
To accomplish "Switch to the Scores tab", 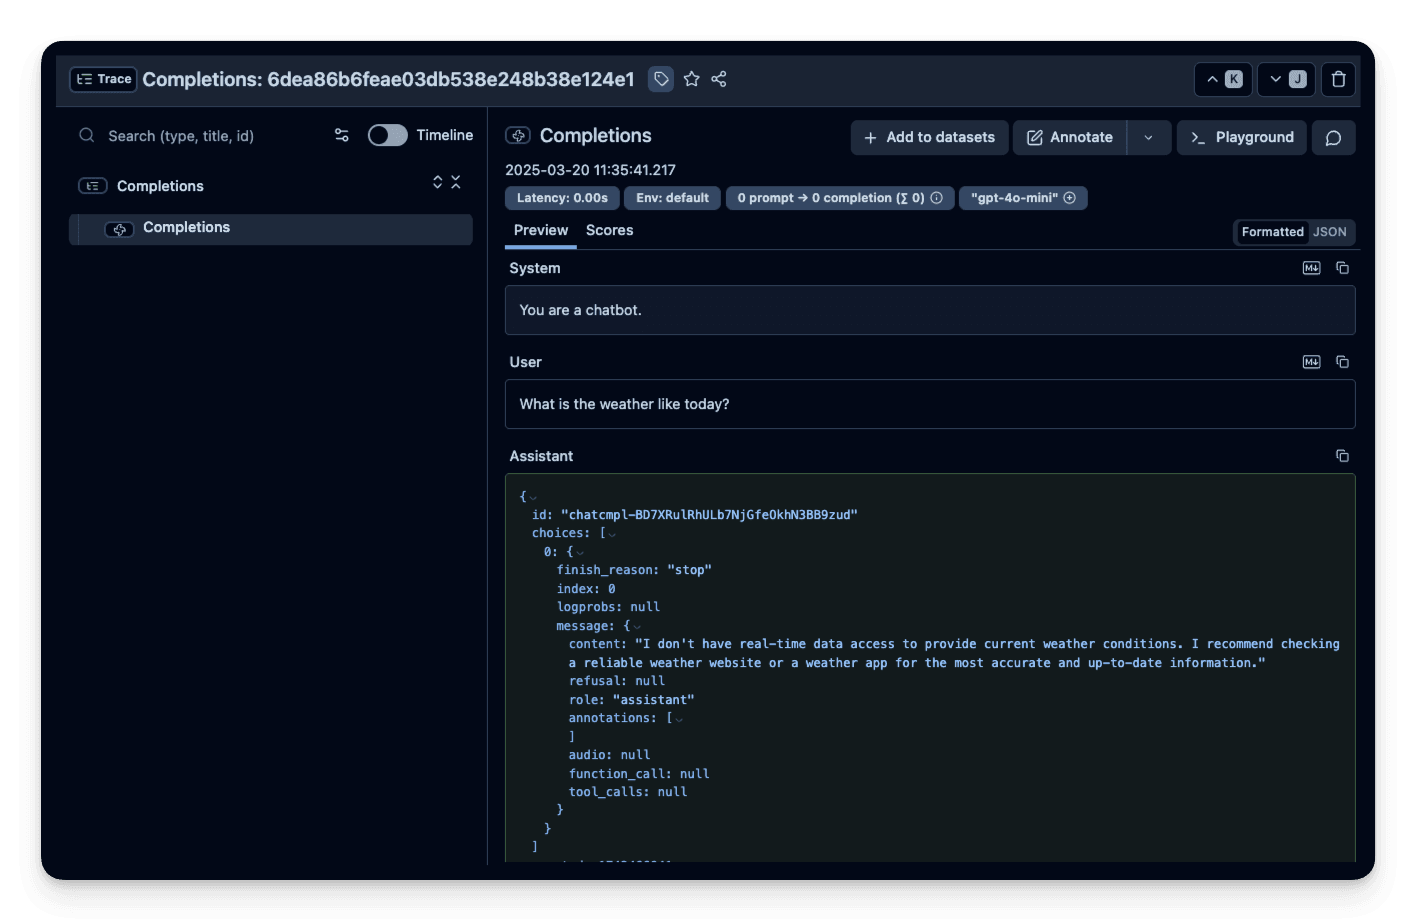I will coord(609,230).
